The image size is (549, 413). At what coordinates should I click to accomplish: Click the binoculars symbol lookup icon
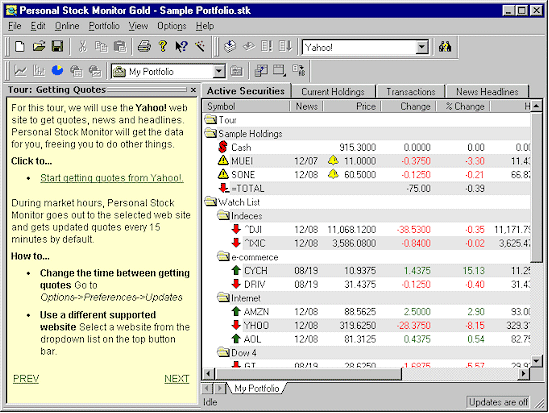(445, 47)
